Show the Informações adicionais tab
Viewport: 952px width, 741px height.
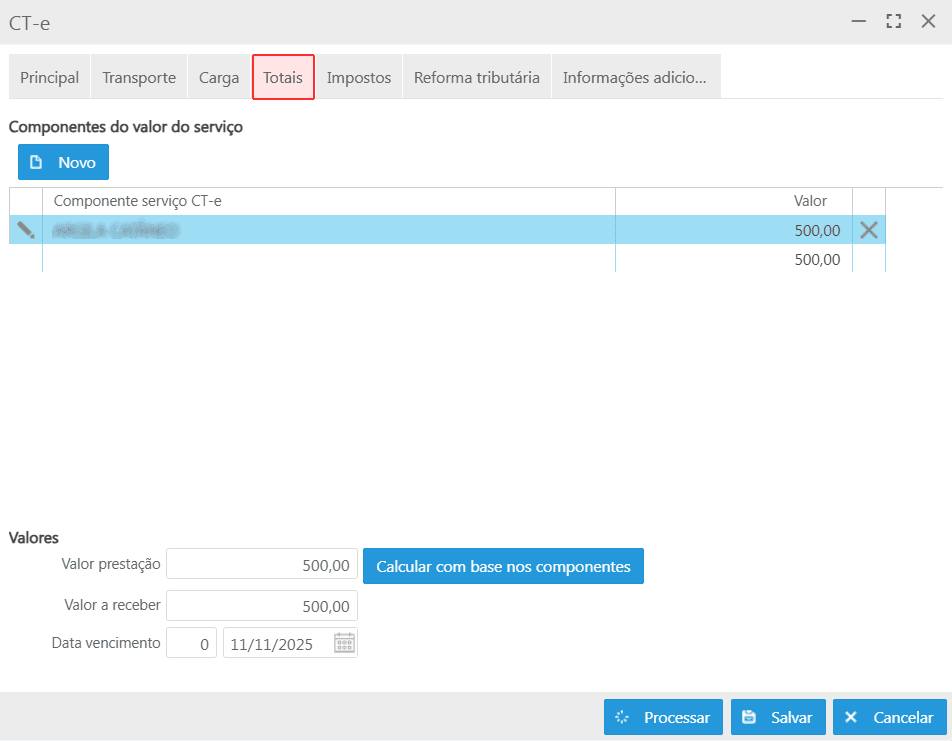(635, 77)
